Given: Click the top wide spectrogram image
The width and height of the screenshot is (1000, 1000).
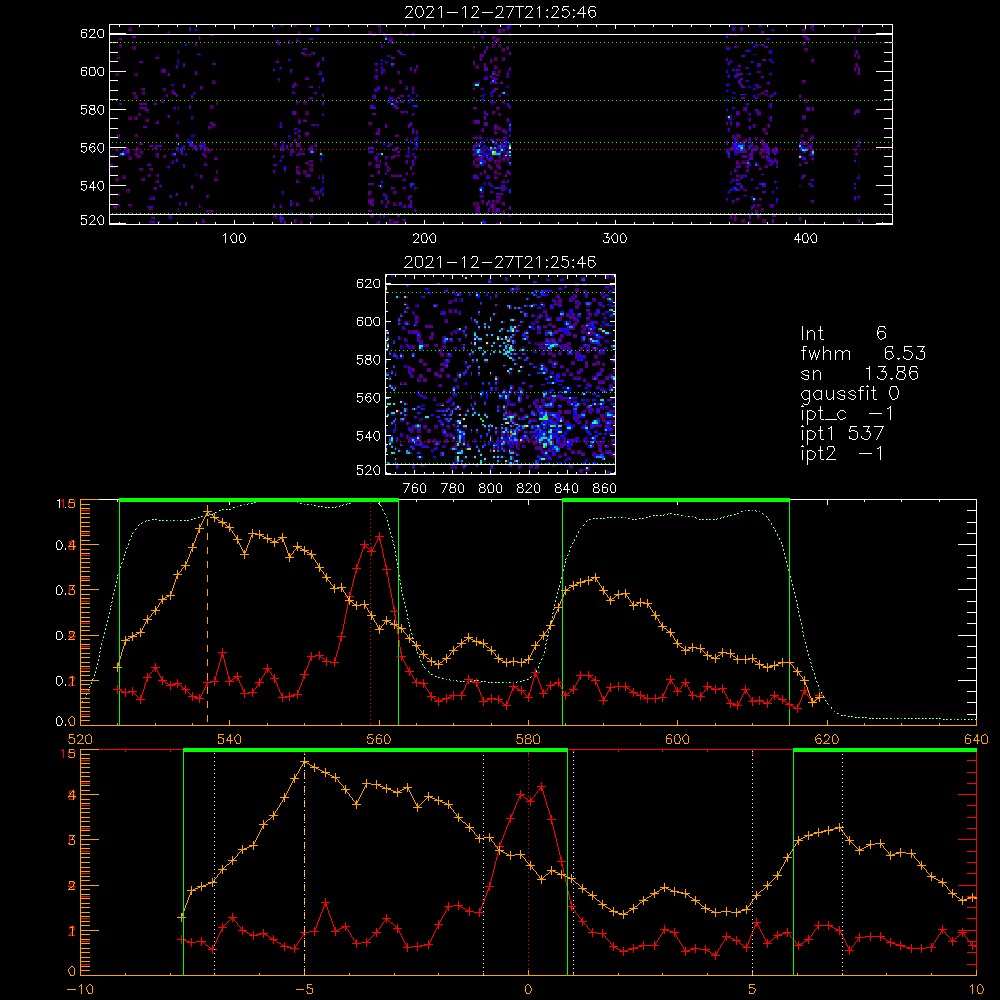Looking at the screenshot, I should click(x=501, y=124).
